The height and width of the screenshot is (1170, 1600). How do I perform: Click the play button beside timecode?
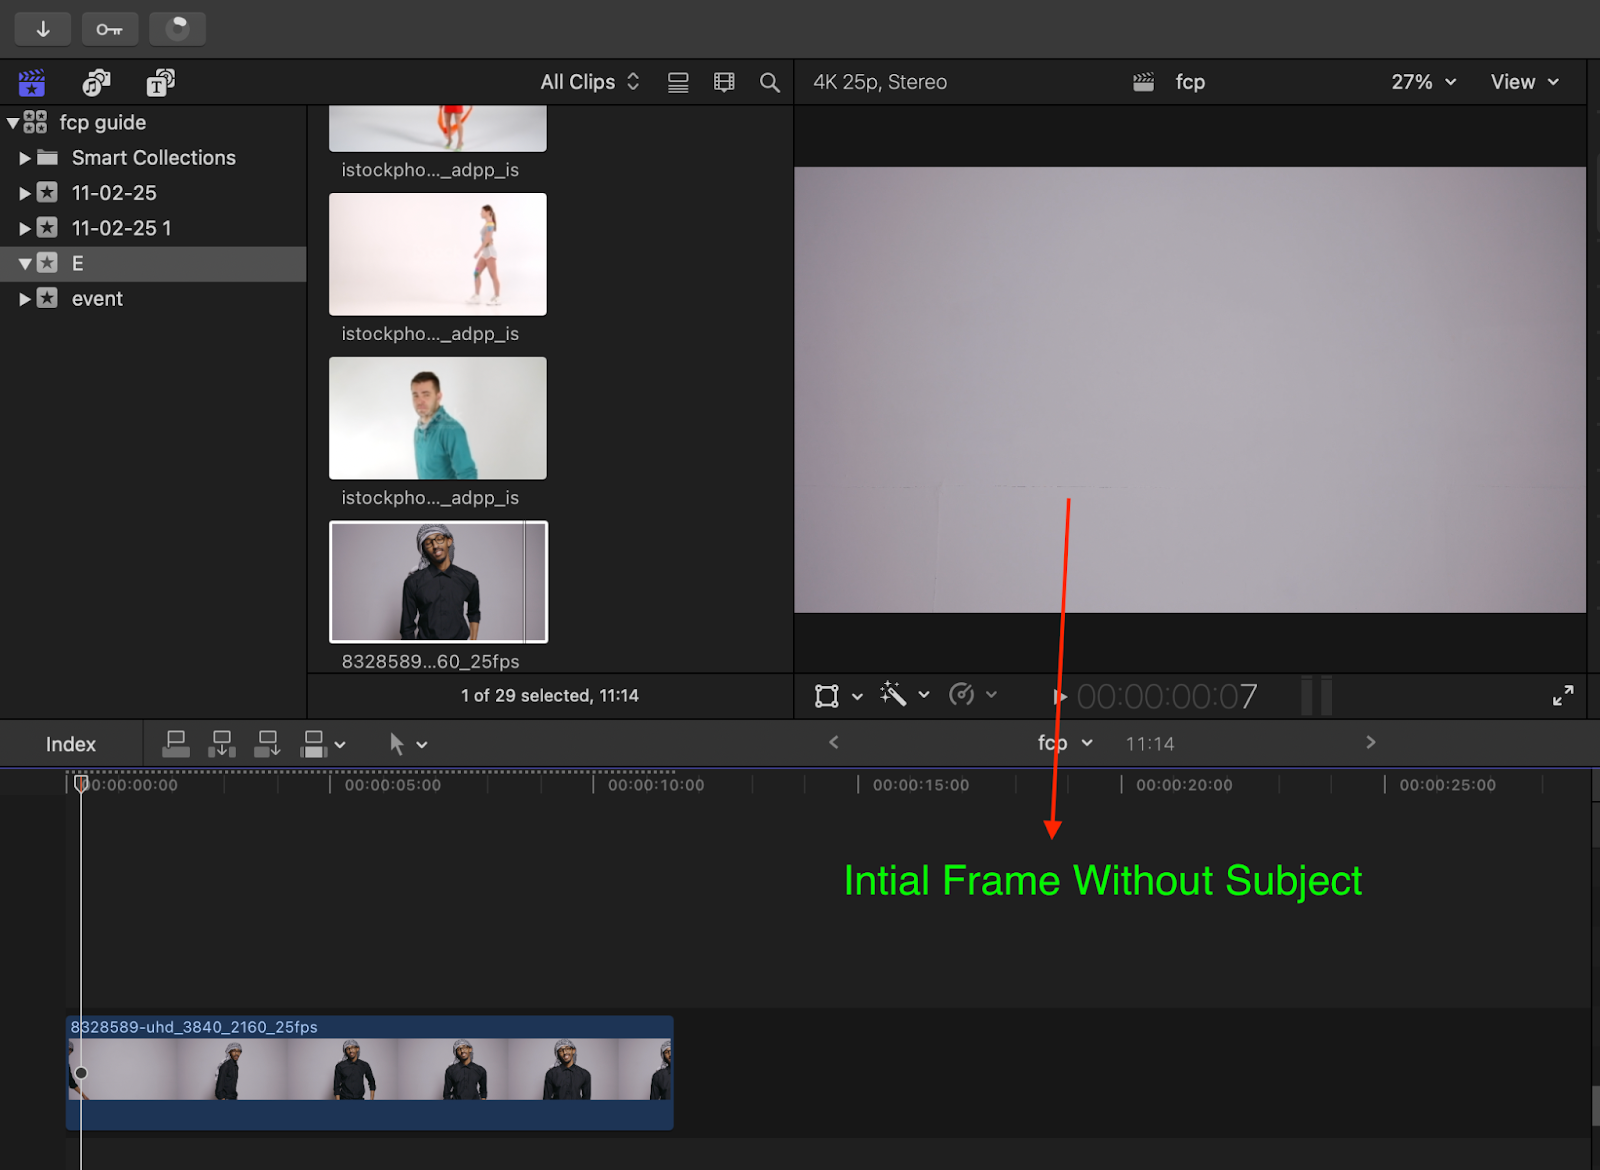(x=1060, y=697)
